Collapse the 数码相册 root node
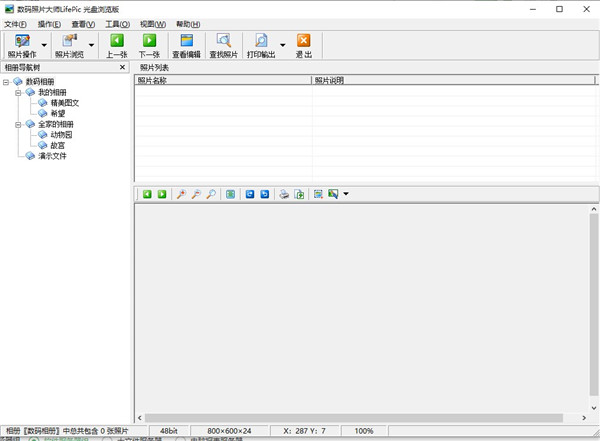This screenshot has width=600, height=441. click(x=6, y=82)
